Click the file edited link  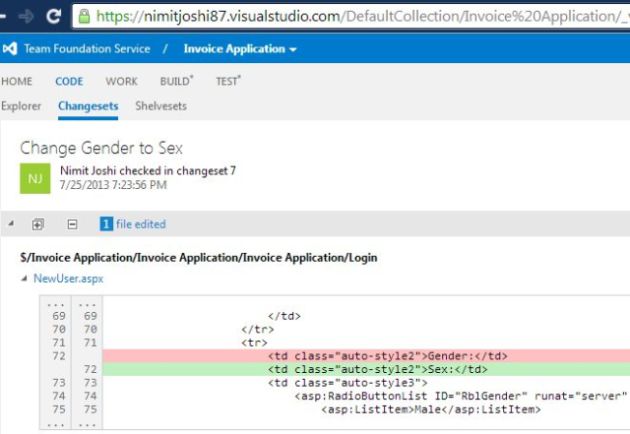pos(141,224)
